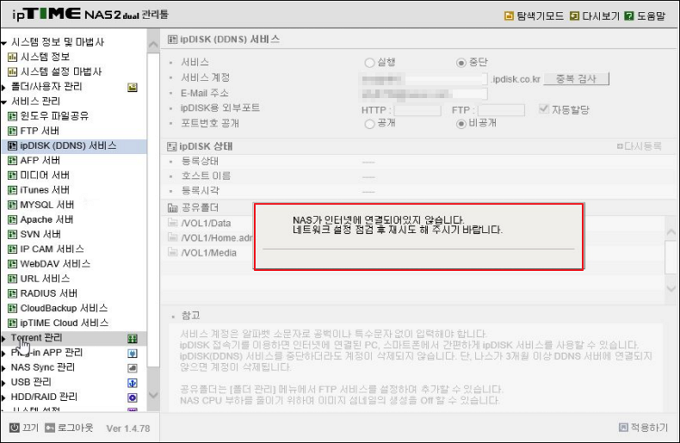This screenshot has width=680, height=443.
Task: Open 탐색기모드 explorer mode
Action: (534, 16)
